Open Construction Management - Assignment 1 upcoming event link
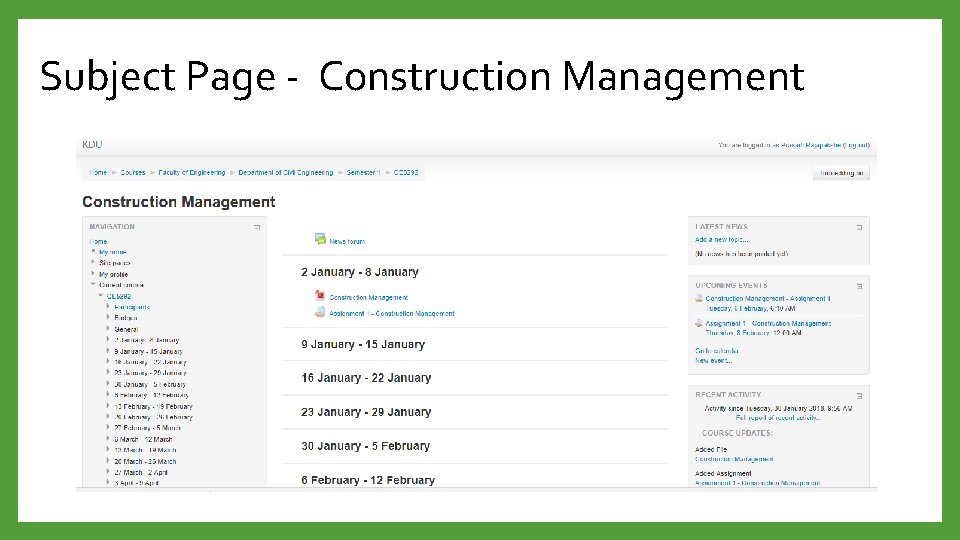The width and height of the screenshot is (960, 540). click(768, 299)
